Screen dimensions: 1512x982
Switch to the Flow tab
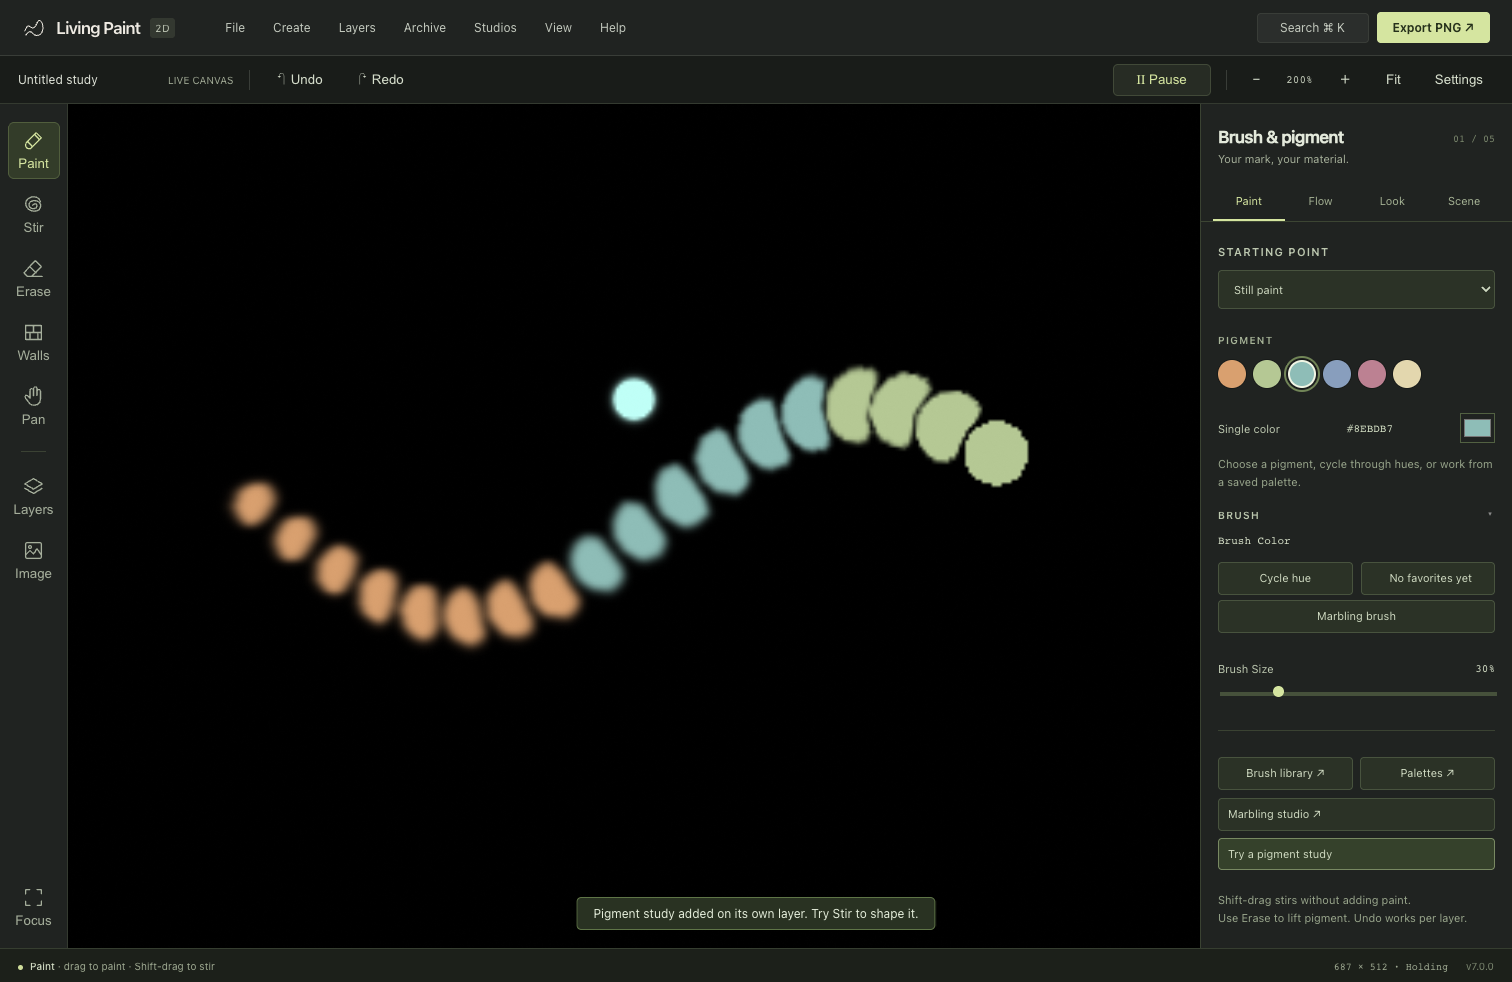tap(1320, 201)
